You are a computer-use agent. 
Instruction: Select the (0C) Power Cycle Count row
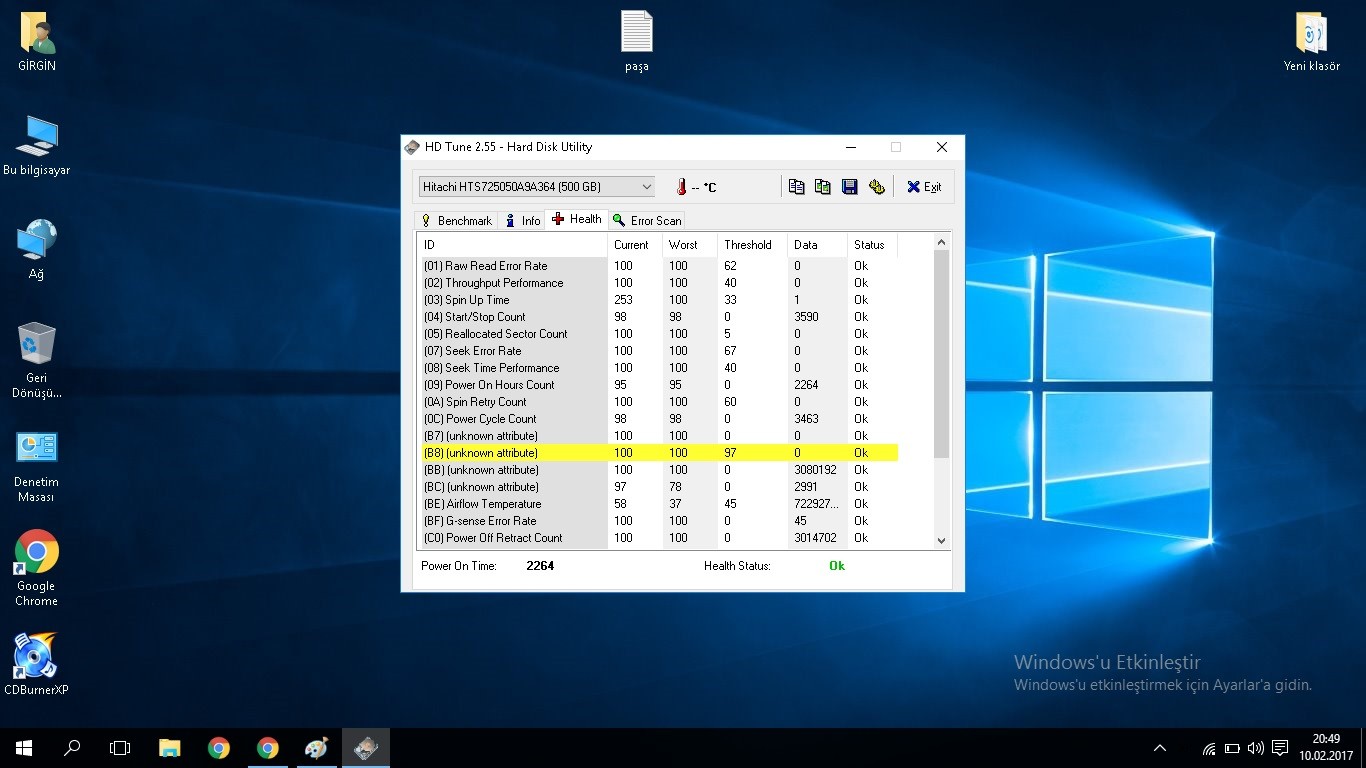[658, 419]
